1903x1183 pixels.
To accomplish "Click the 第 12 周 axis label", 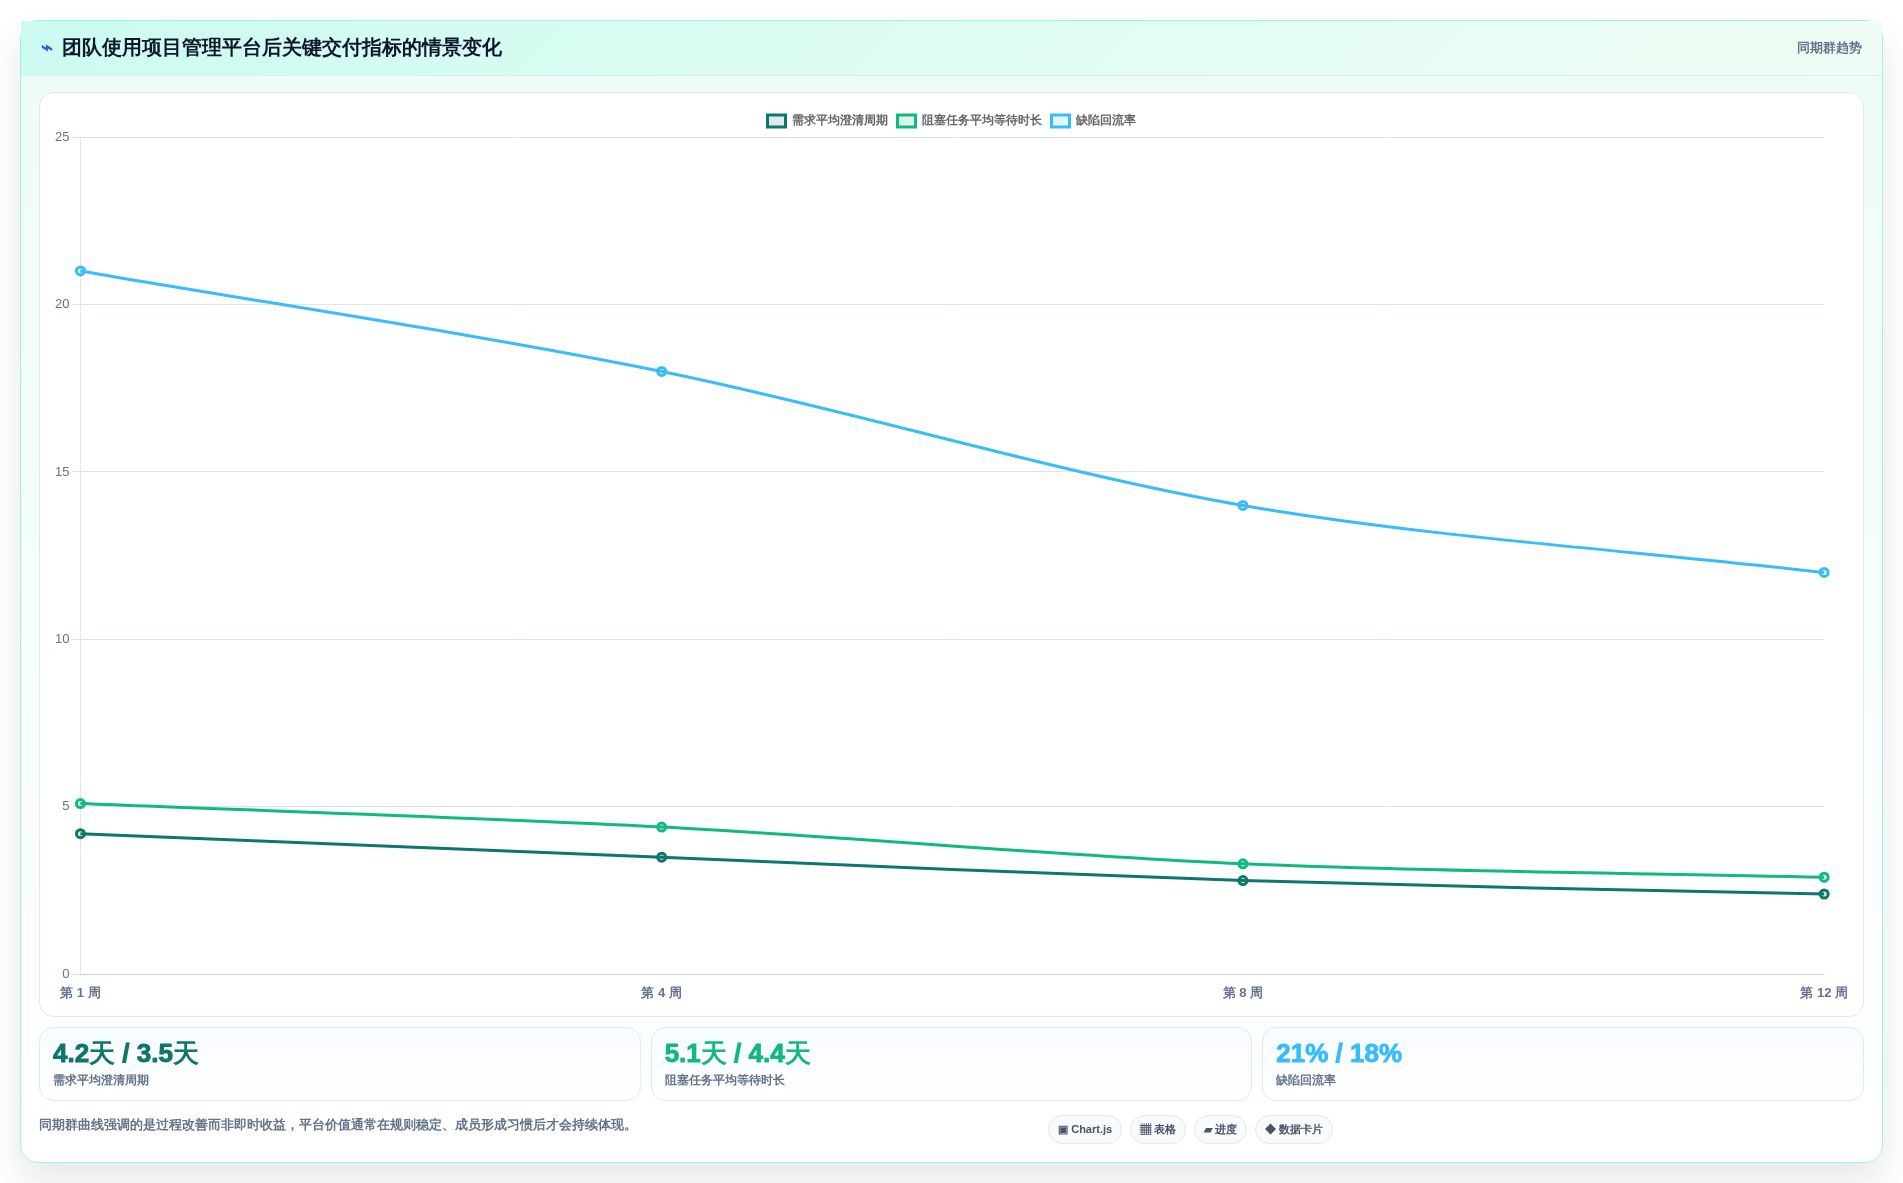I will pyautogui.click(x=1824, y=993).
